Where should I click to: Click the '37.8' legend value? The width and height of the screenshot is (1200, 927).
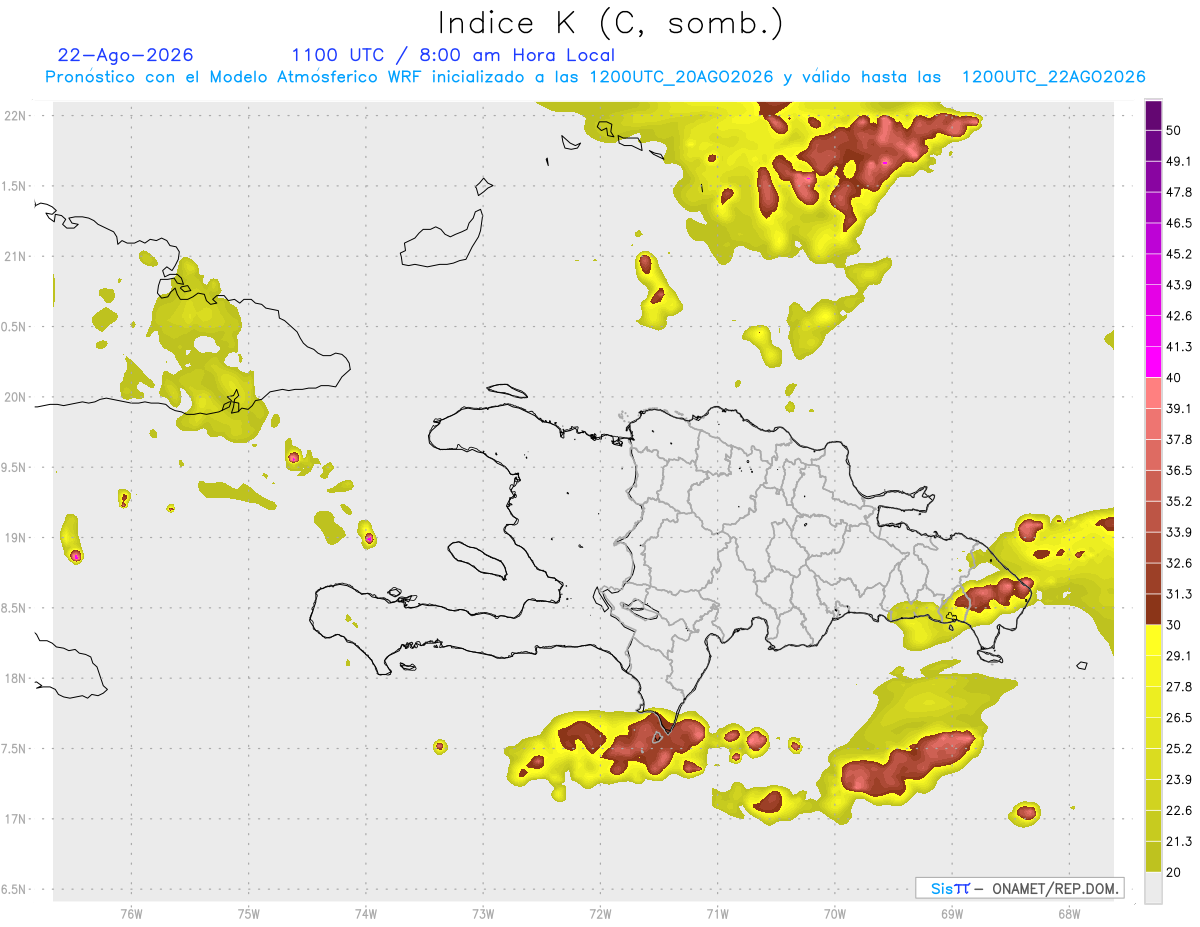(x=1179, y=440)
